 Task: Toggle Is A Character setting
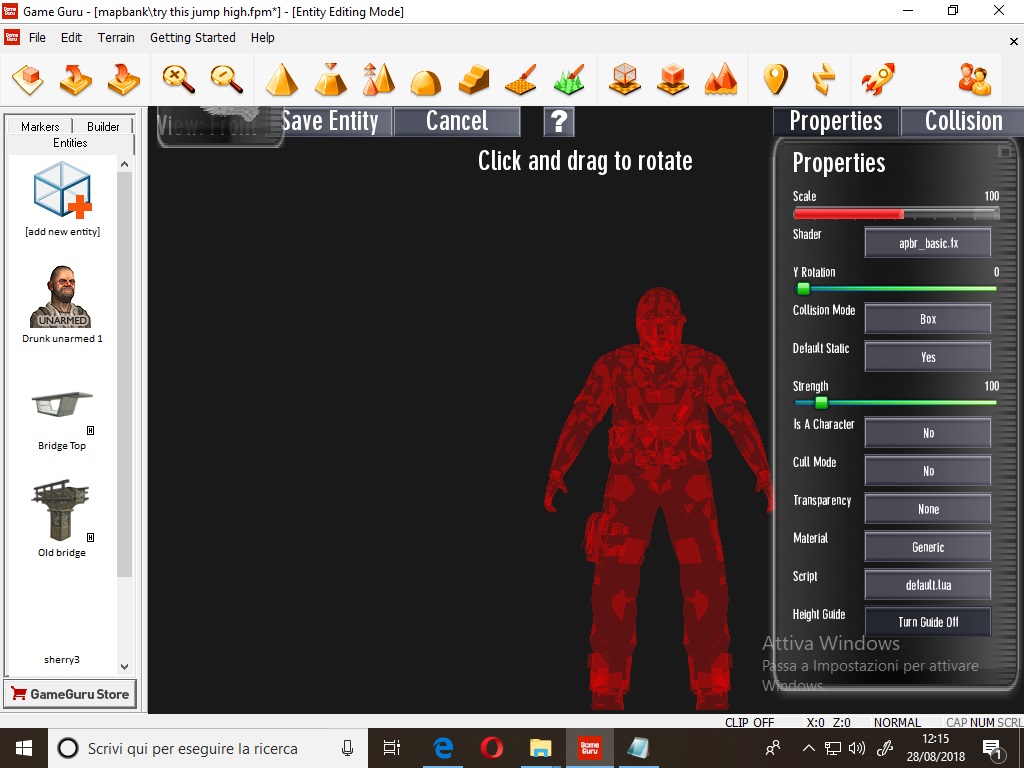(x=927, y=432)
